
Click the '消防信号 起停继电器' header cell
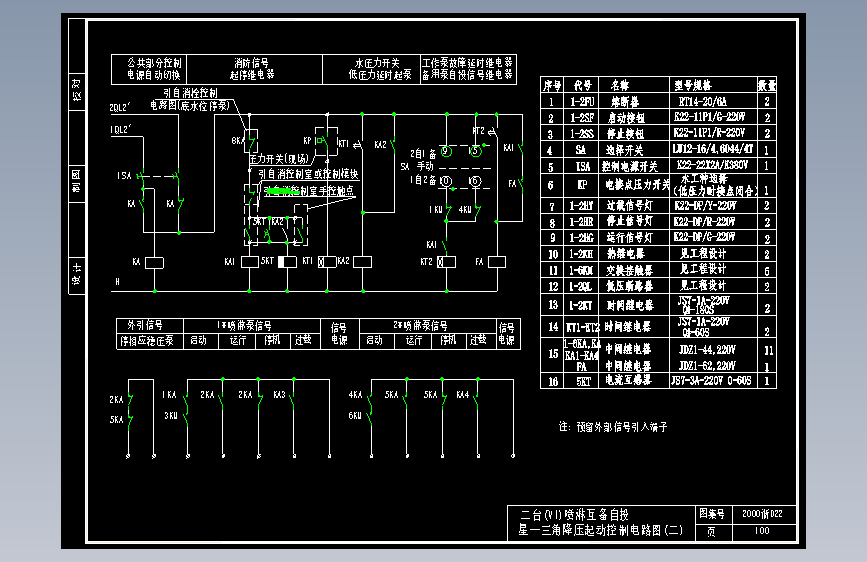click(x=254, y=69)
